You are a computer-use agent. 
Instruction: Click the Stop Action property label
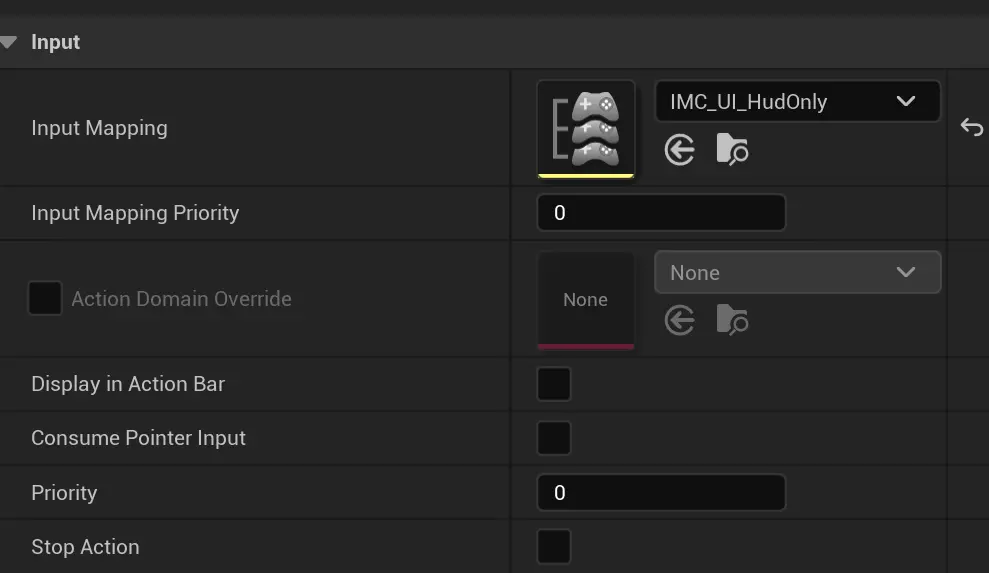click(x=85, y=547)
